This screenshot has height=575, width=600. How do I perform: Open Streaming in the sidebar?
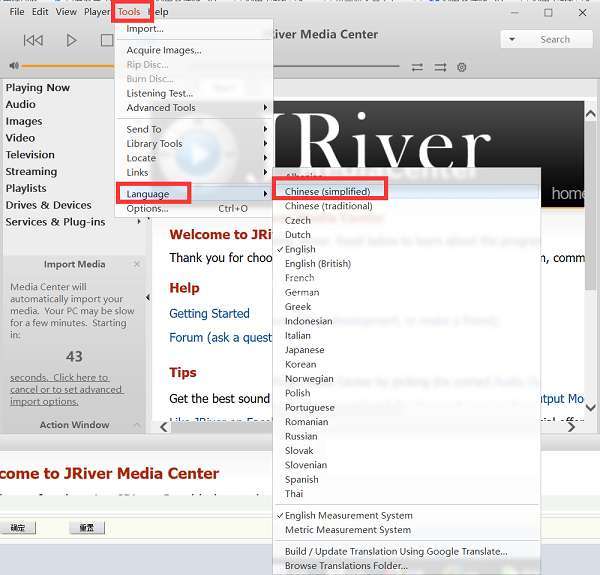(x=31, y=172)
